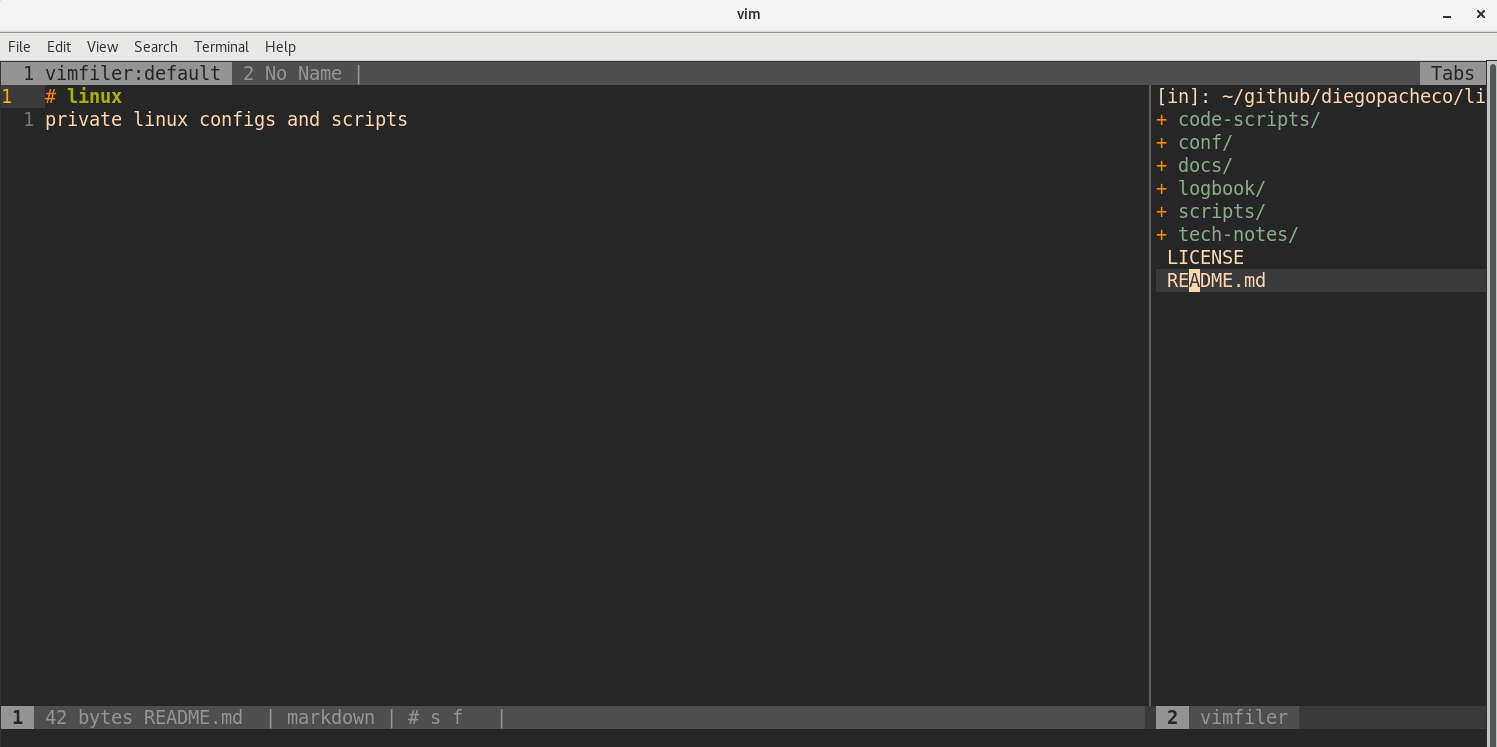Expand the code-scripts directory in vimfiler
Image resolution: width=1497 pixels, height=747 pixels.
click(1248, 119)
